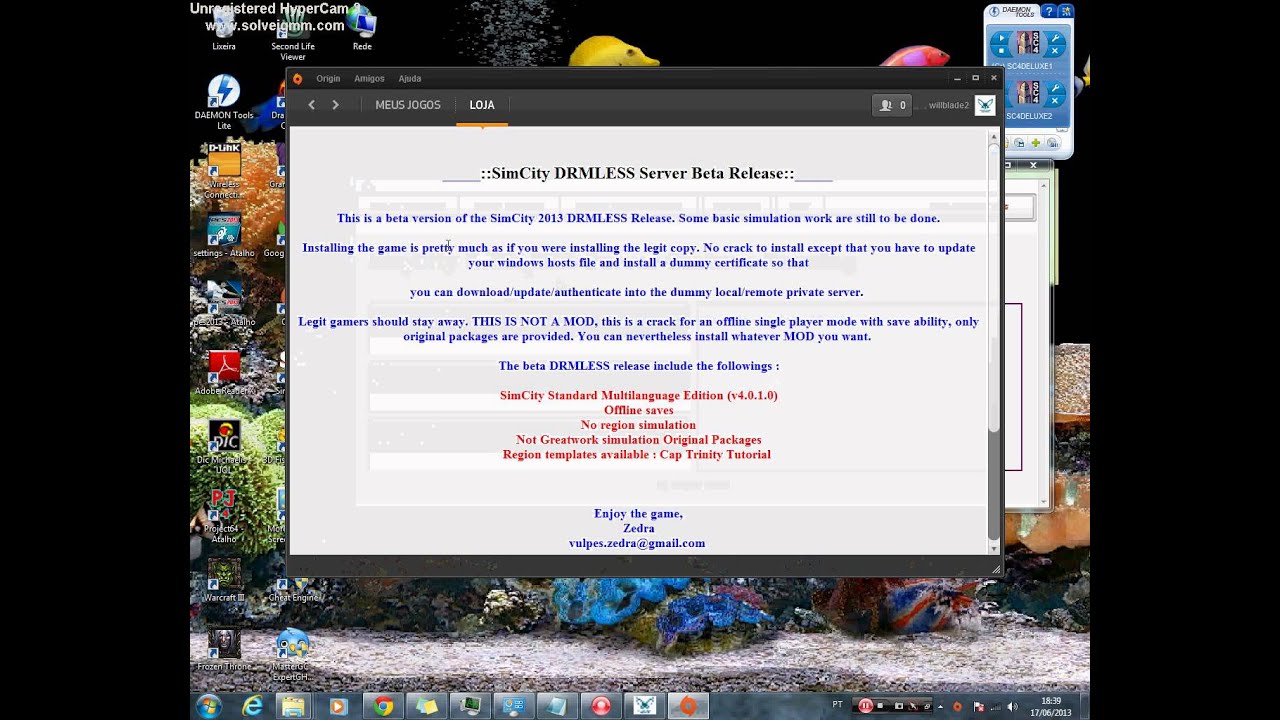The image size is (1280, 720).
Task: Select the Rede network desktop icon
Action: click(362, 30)
